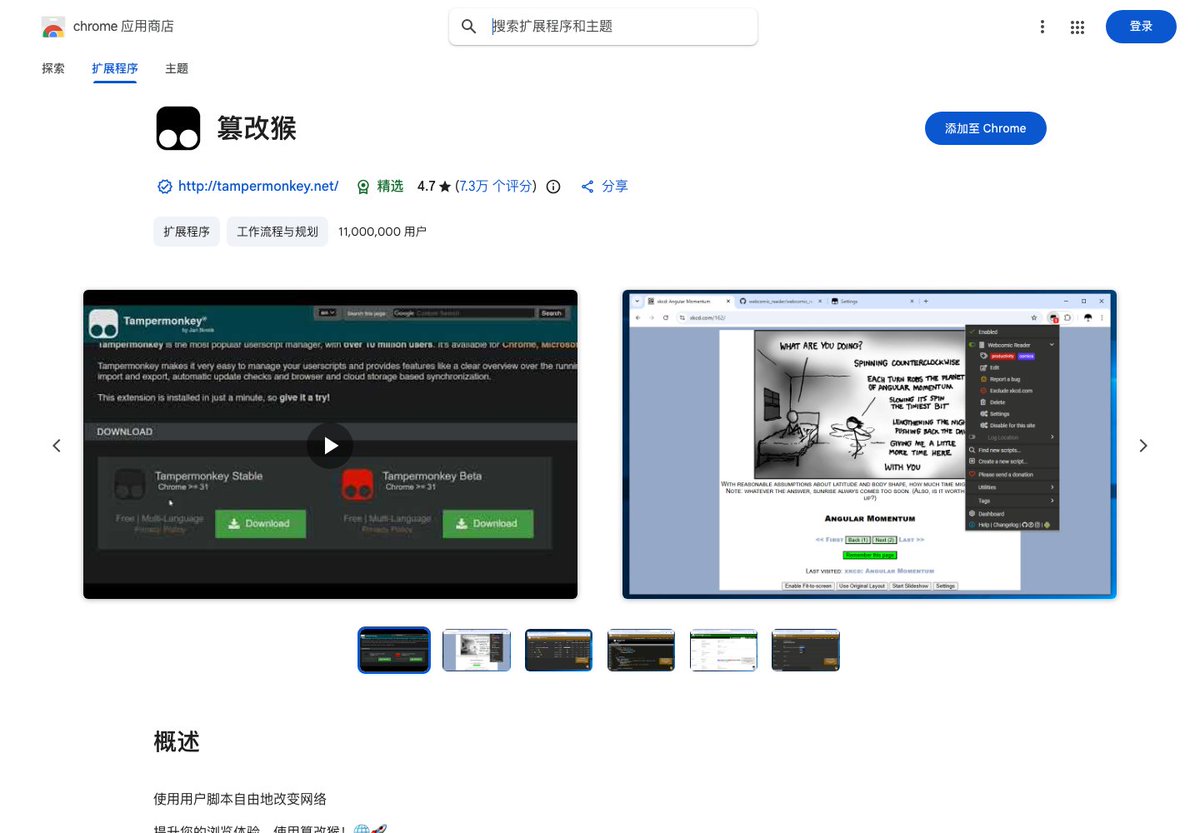Focus the extensions and themes search field

pyautogui.click(x=603, y=27)
